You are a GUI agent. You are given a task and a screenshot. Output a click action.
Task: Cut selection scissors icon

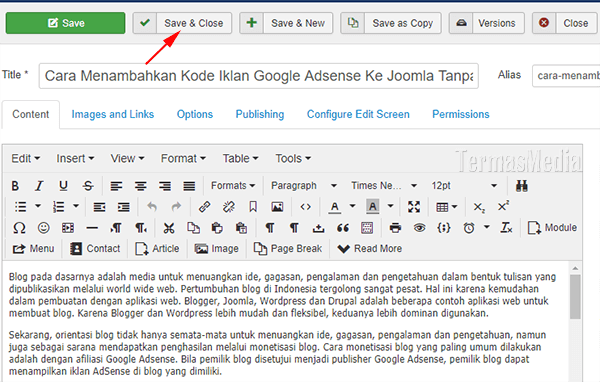169,228
